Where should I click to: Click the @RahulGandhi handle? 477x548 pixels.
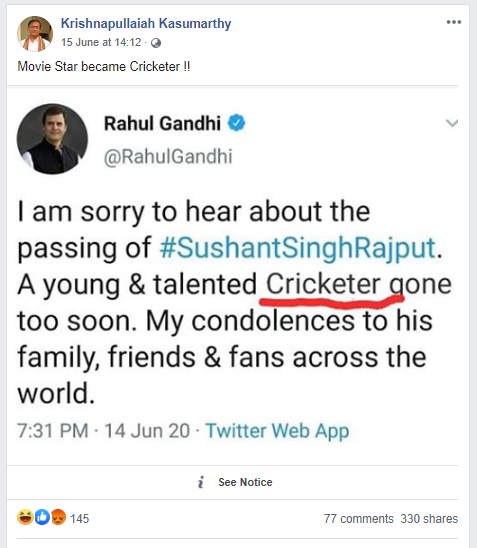tap(168, 156)
